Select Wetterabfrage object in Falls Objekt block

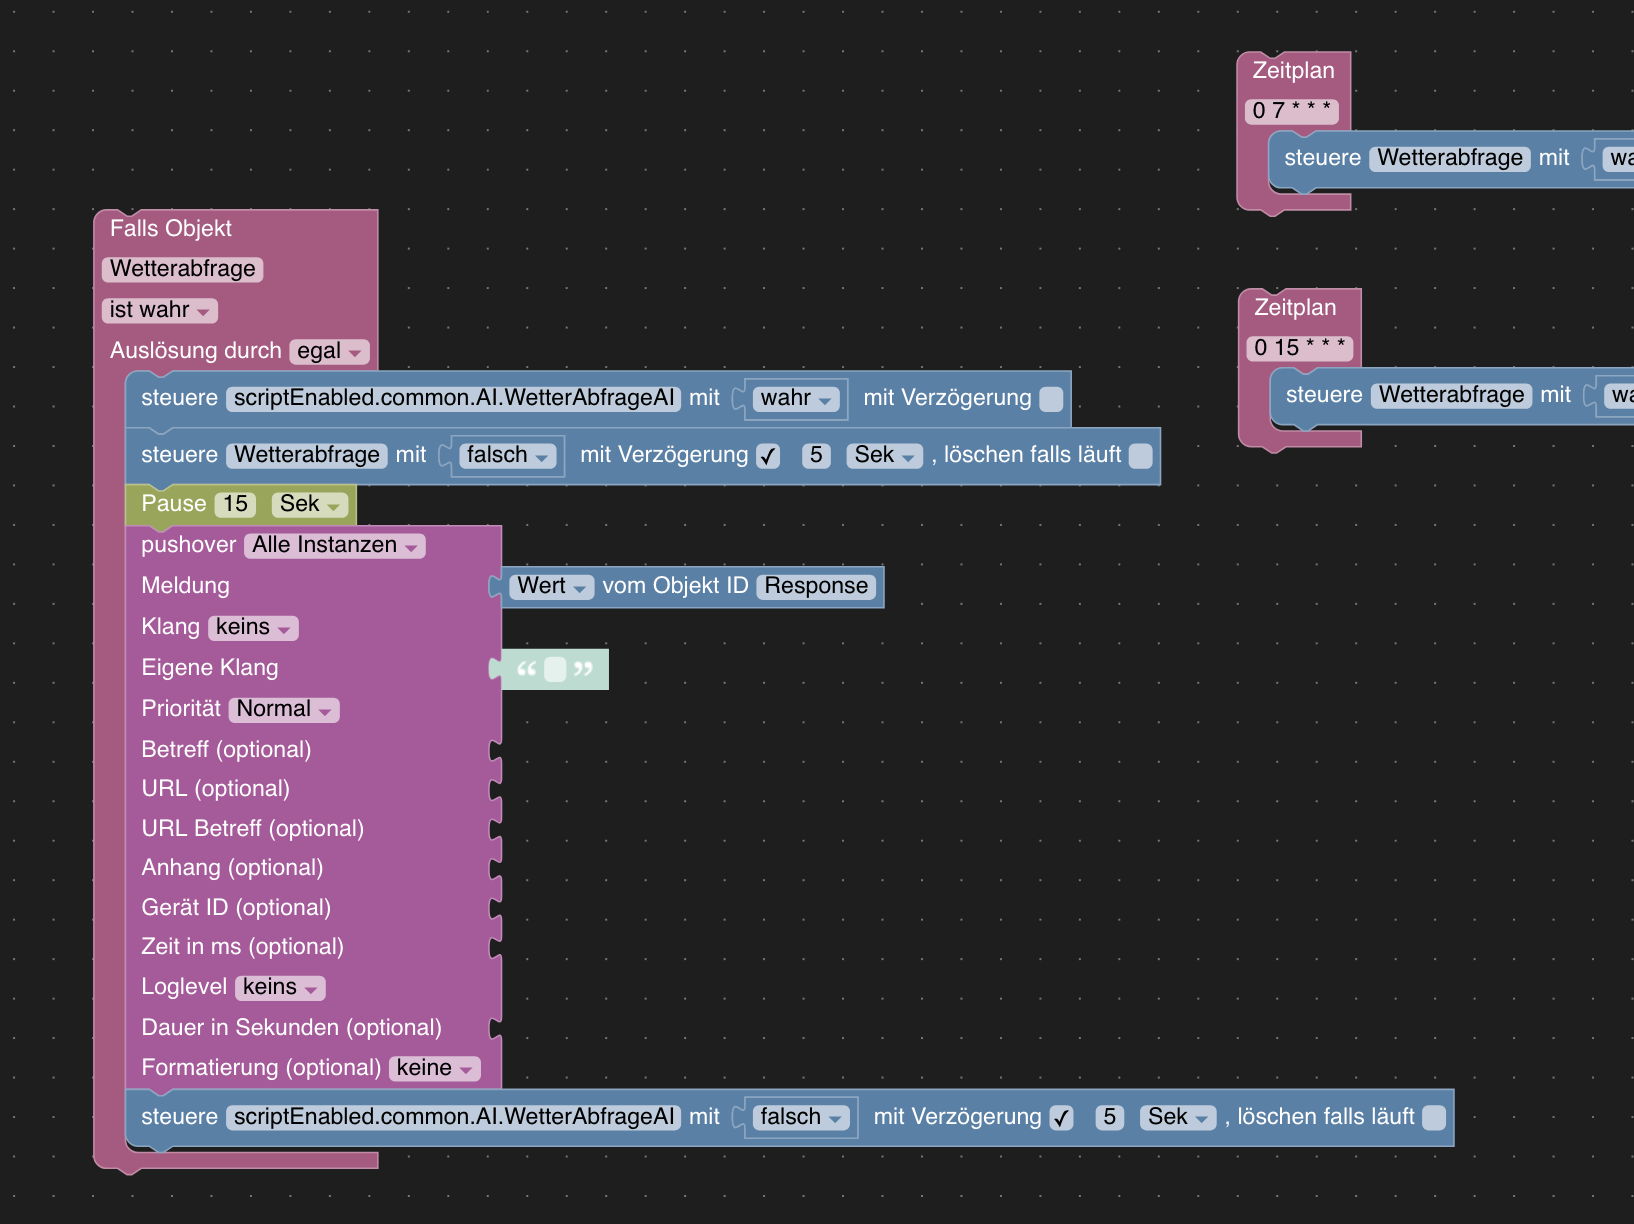(x=182, y=269)
